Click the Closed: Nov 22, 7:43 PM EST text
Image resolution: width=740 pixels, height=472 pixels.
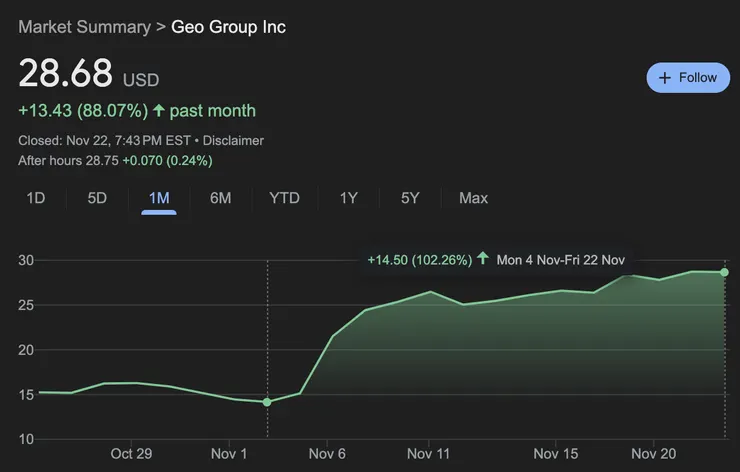point(104,141)
